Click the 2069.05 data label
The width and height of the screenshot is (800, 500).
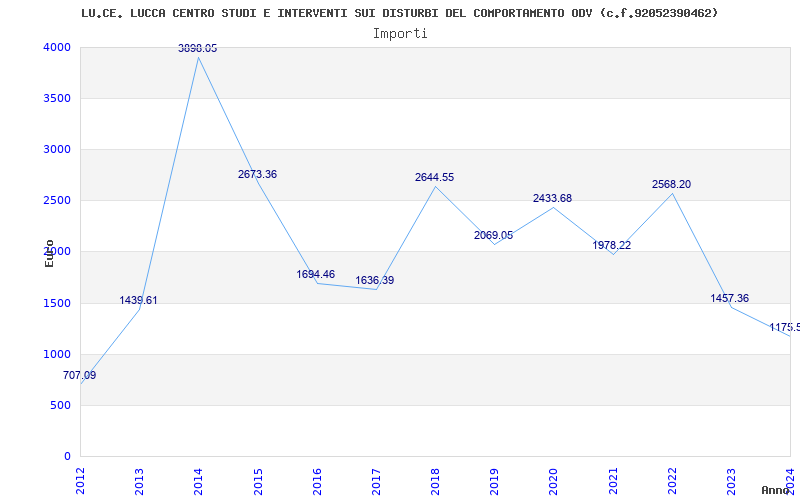(493, 236)
